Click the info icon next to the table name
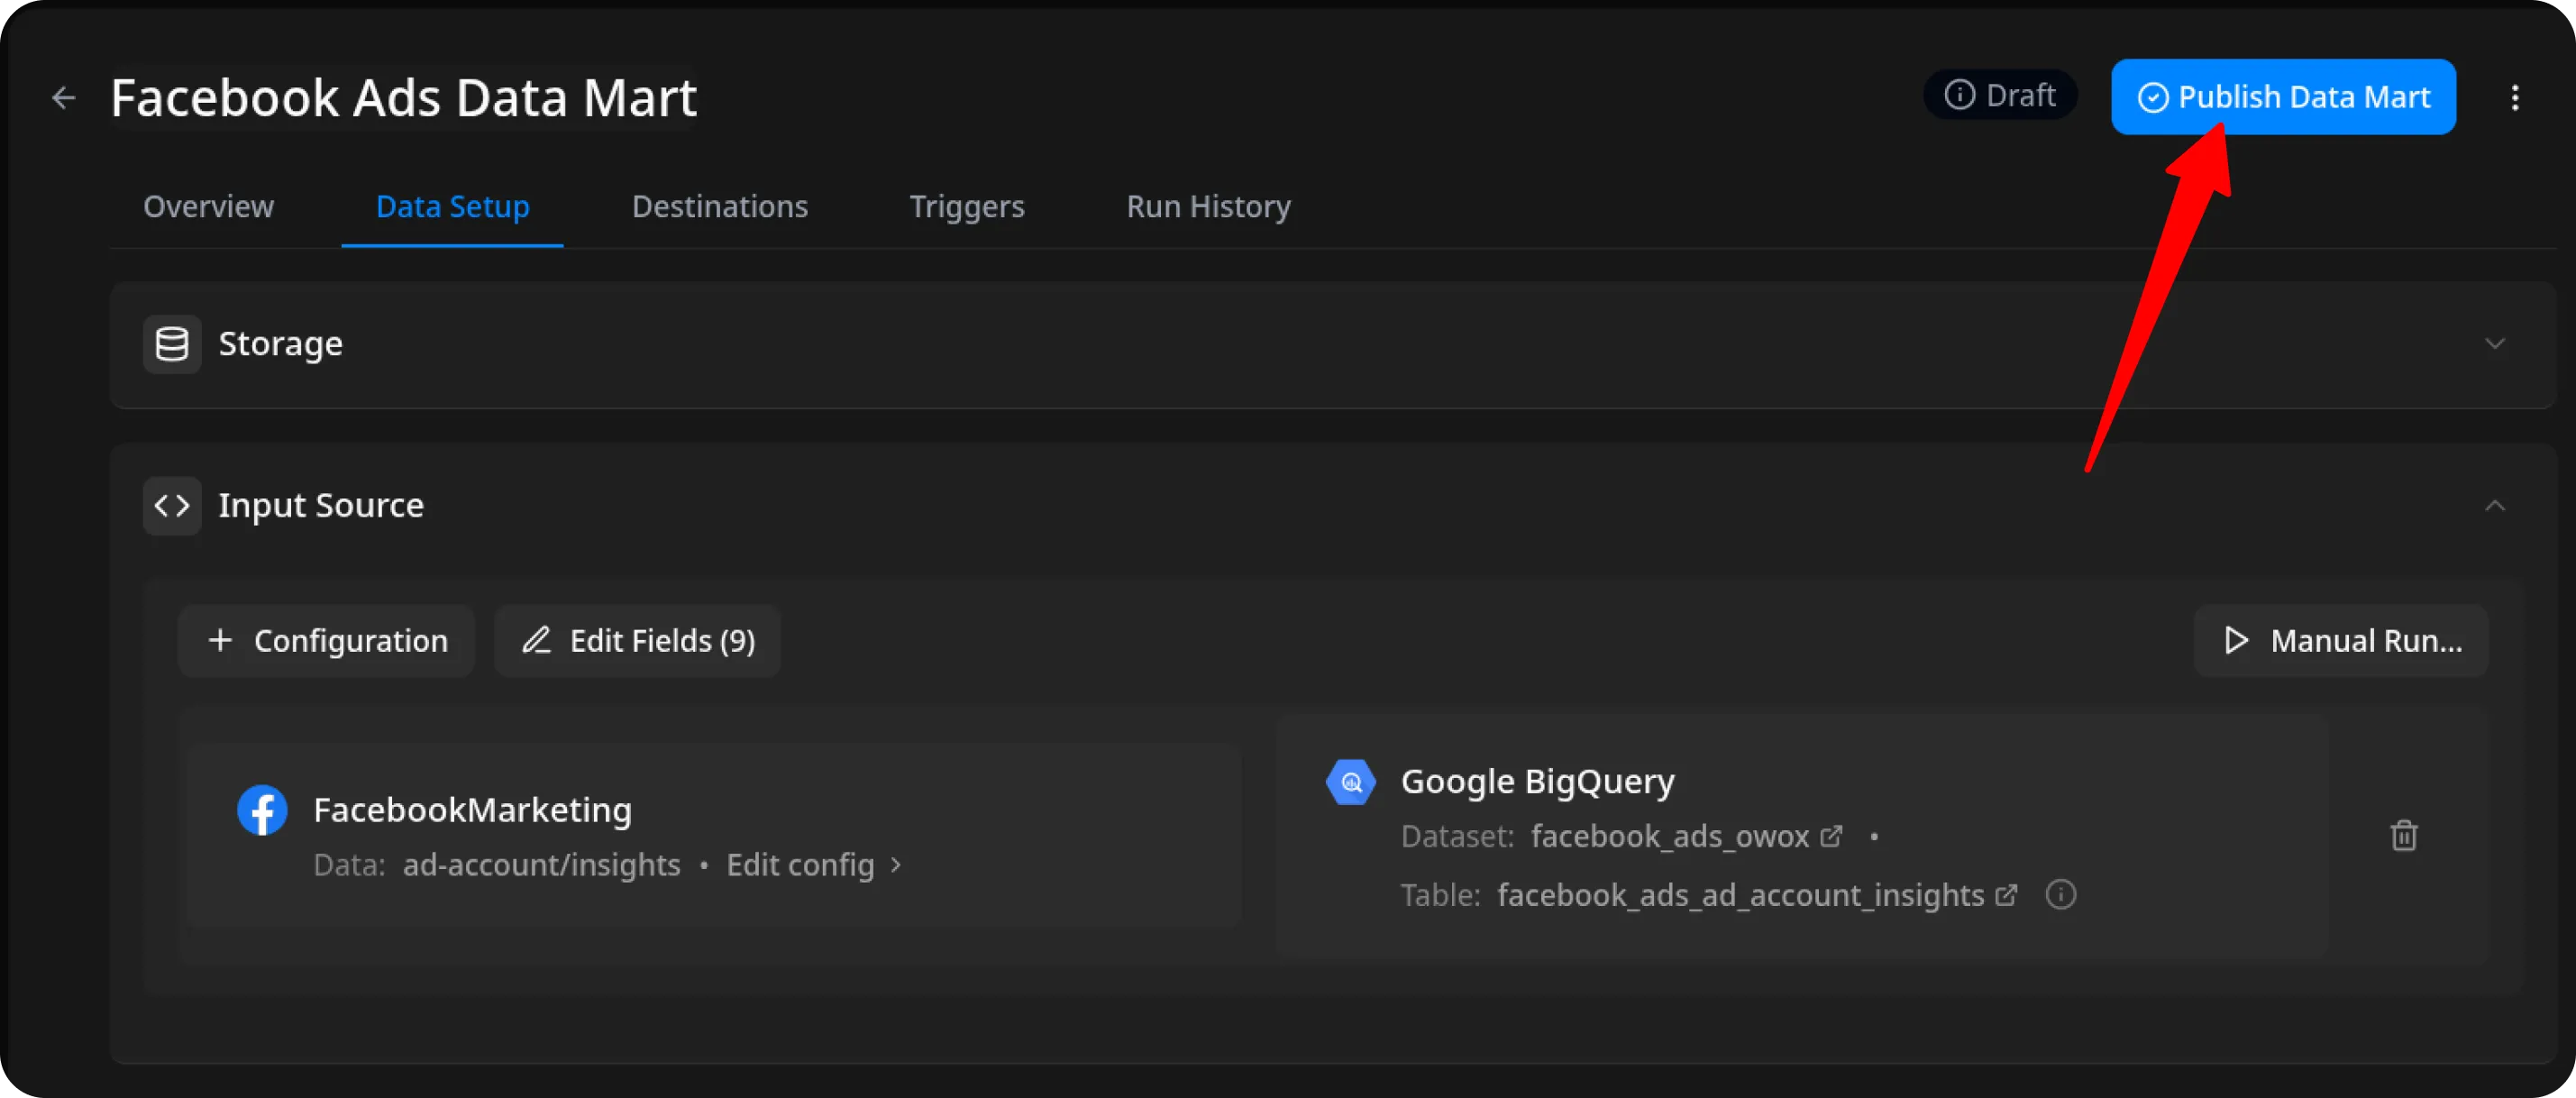 (2060, 895)
